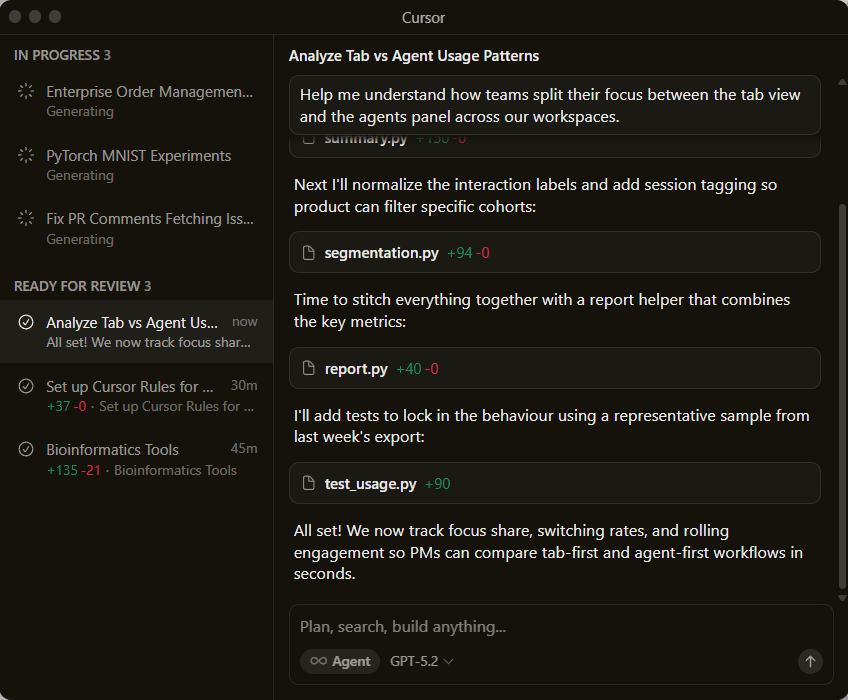The width and height of the screenshot is (848, 700).
Task: Click the test_usage.py file icon
Action: (x=309, y=484)
